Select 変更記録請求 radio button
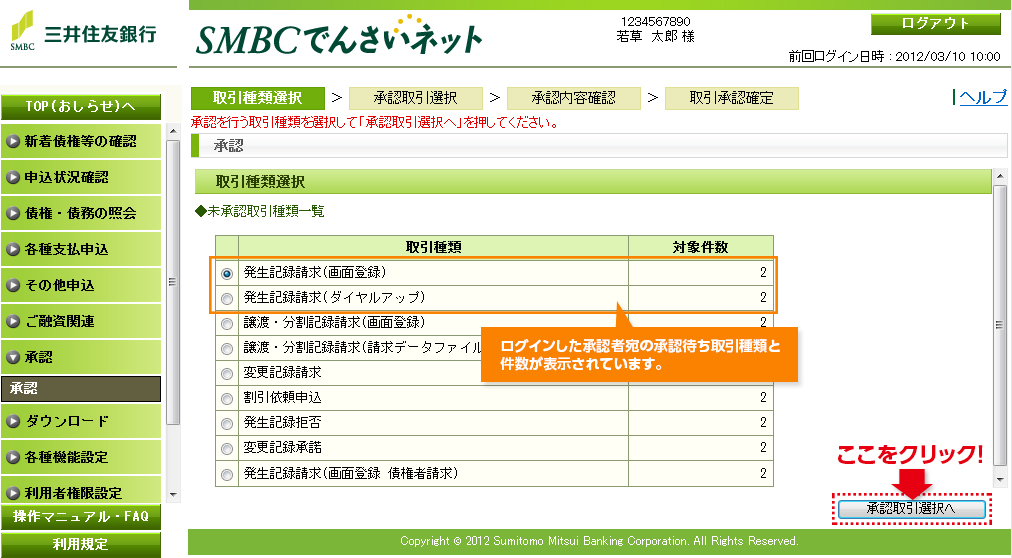1012x558 pixels. [227, 374]
